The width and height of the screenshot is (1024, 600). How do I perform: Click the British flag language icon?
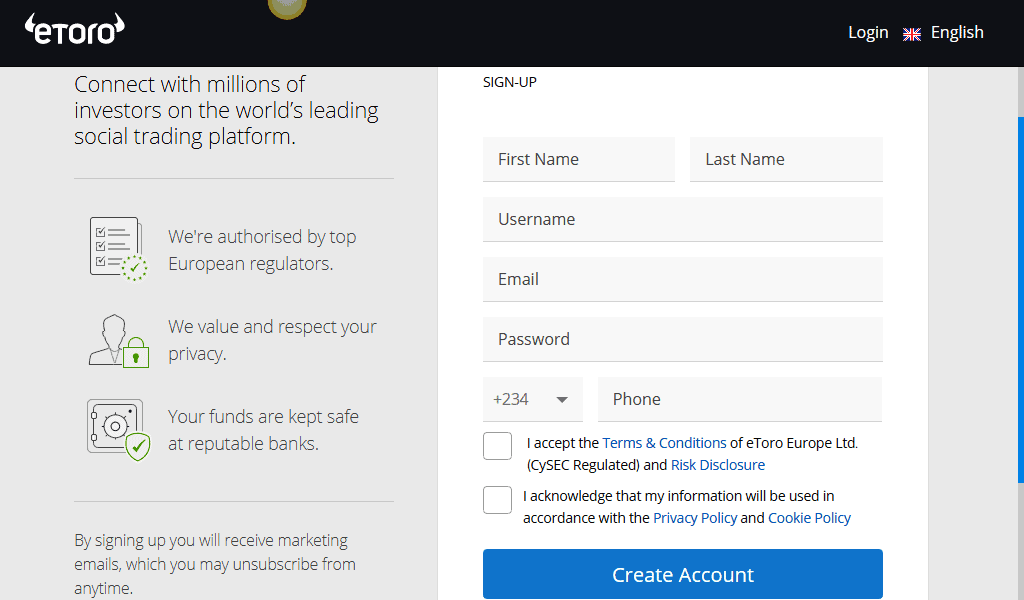[x=911, y=33]
